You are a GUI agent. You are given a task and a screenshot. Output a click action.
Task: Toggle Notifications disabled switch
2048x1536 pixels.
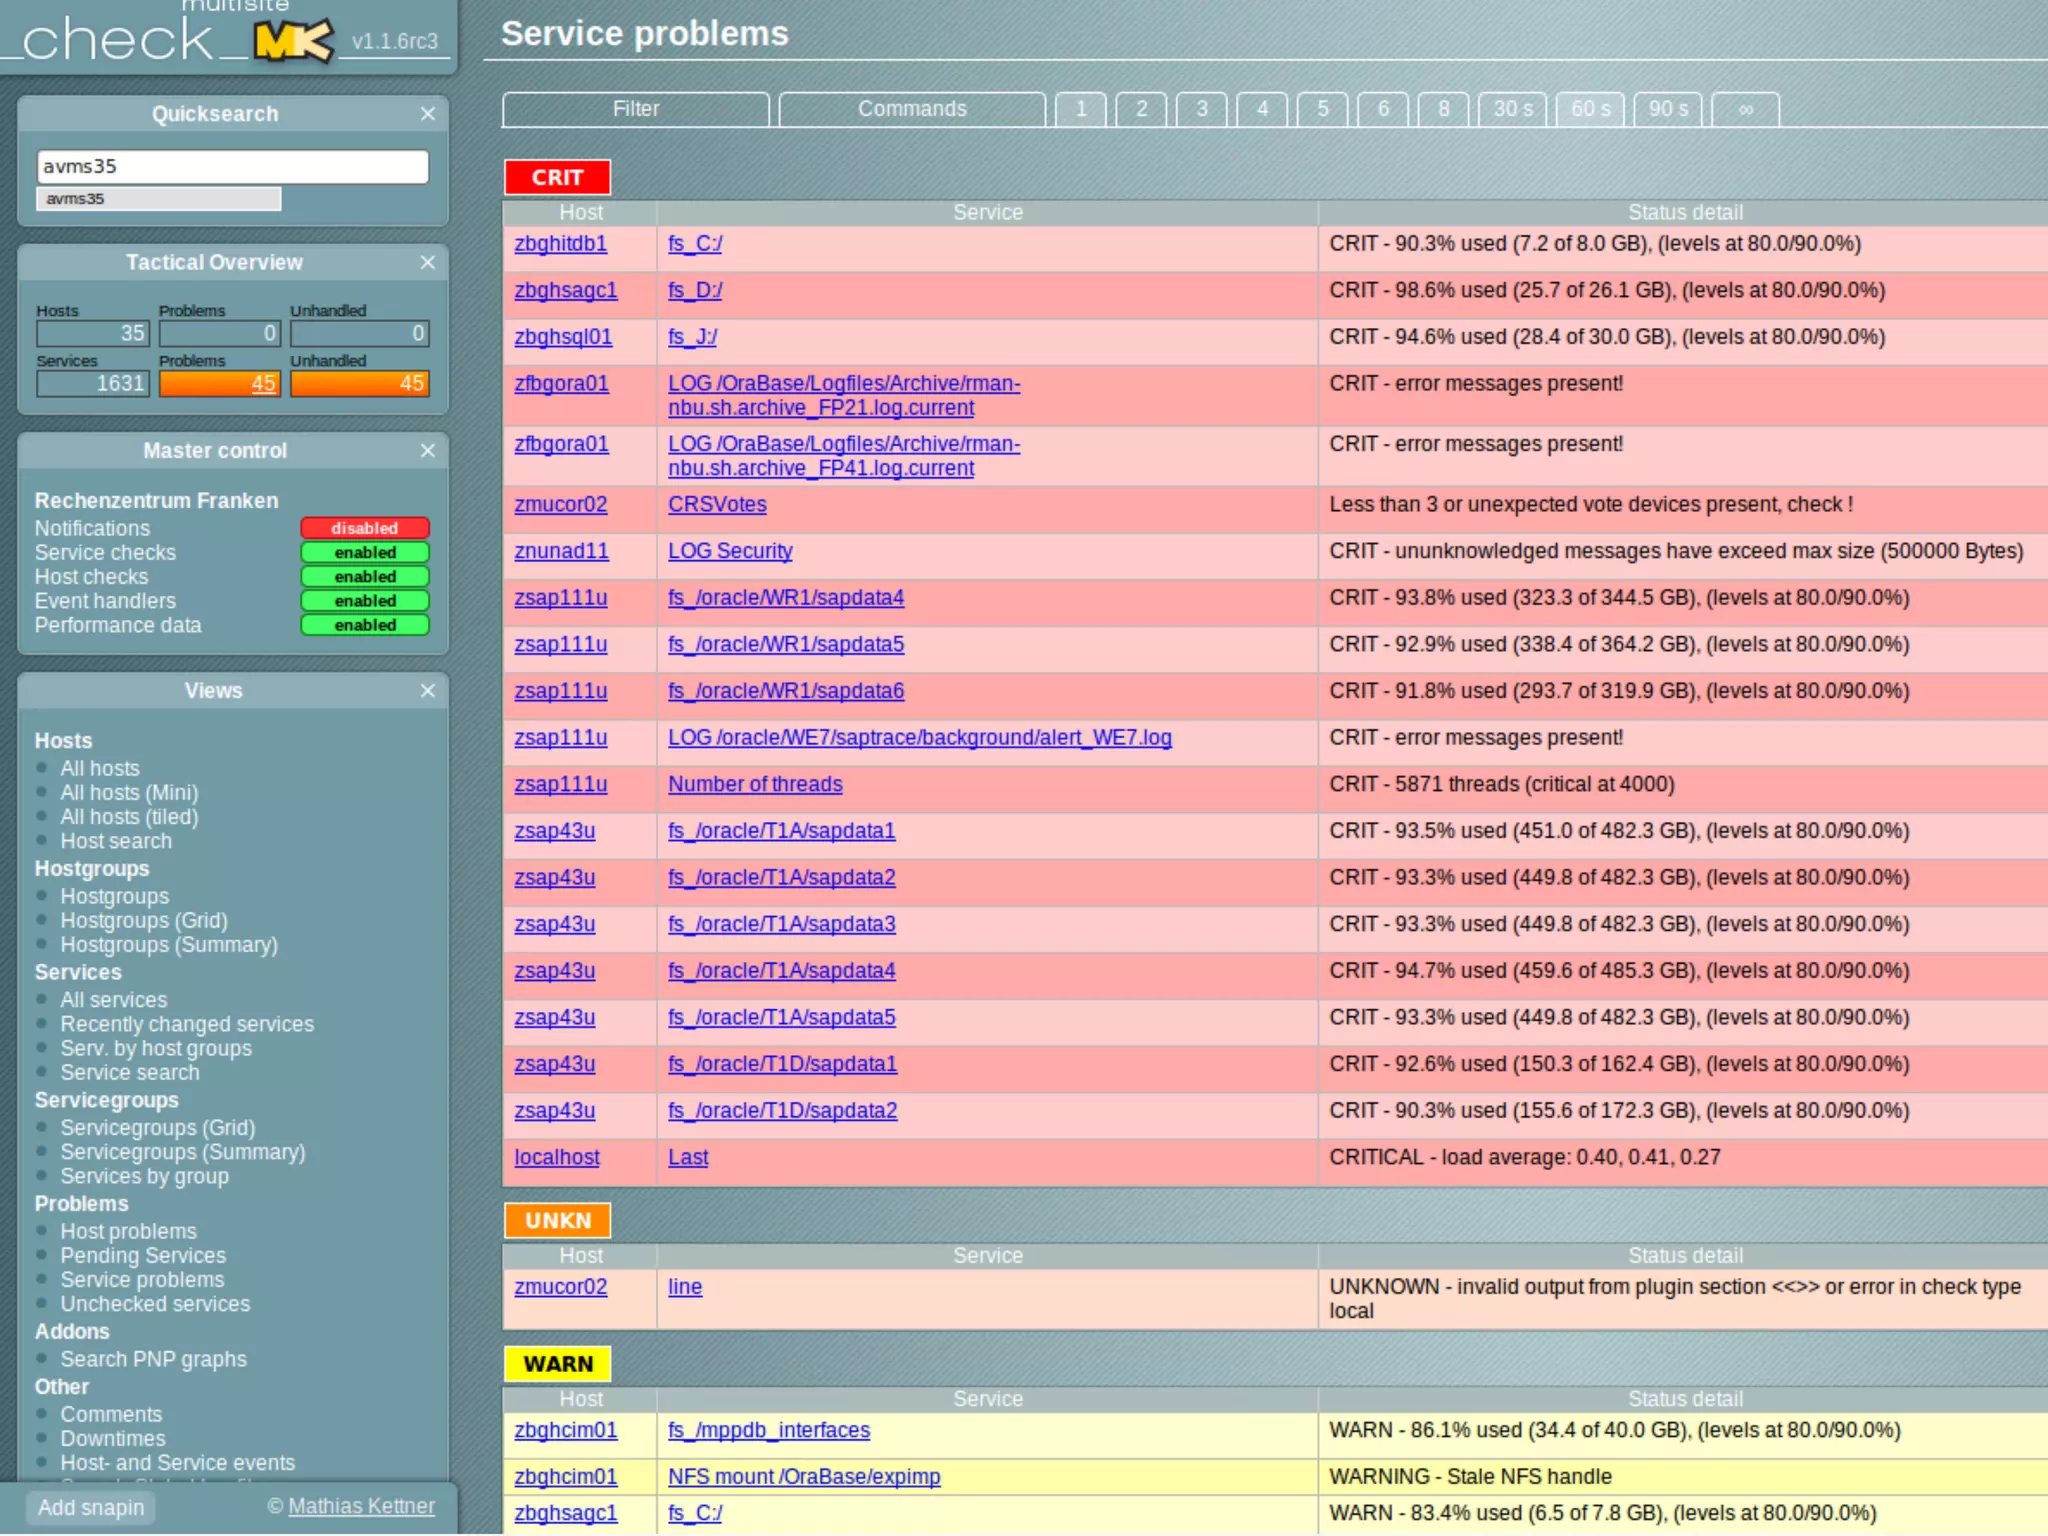point(365,528)
